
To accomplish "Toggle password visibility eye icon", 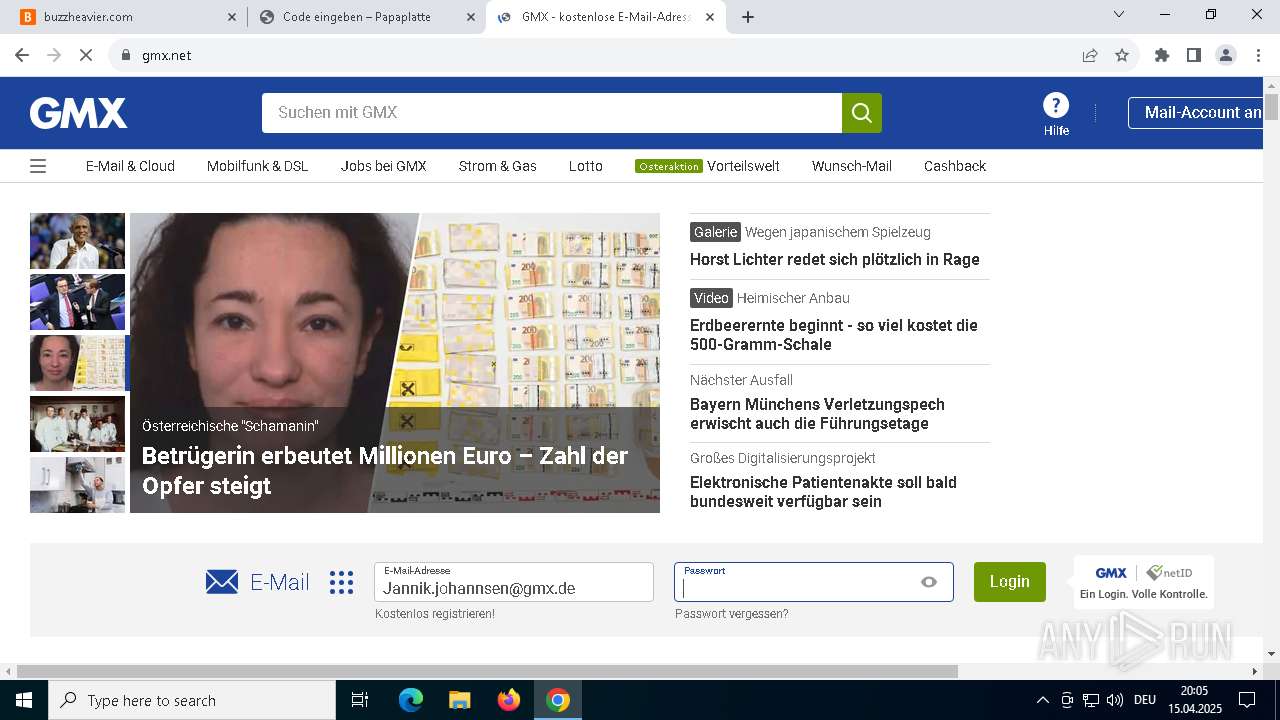I will click(x=929, y=582).
